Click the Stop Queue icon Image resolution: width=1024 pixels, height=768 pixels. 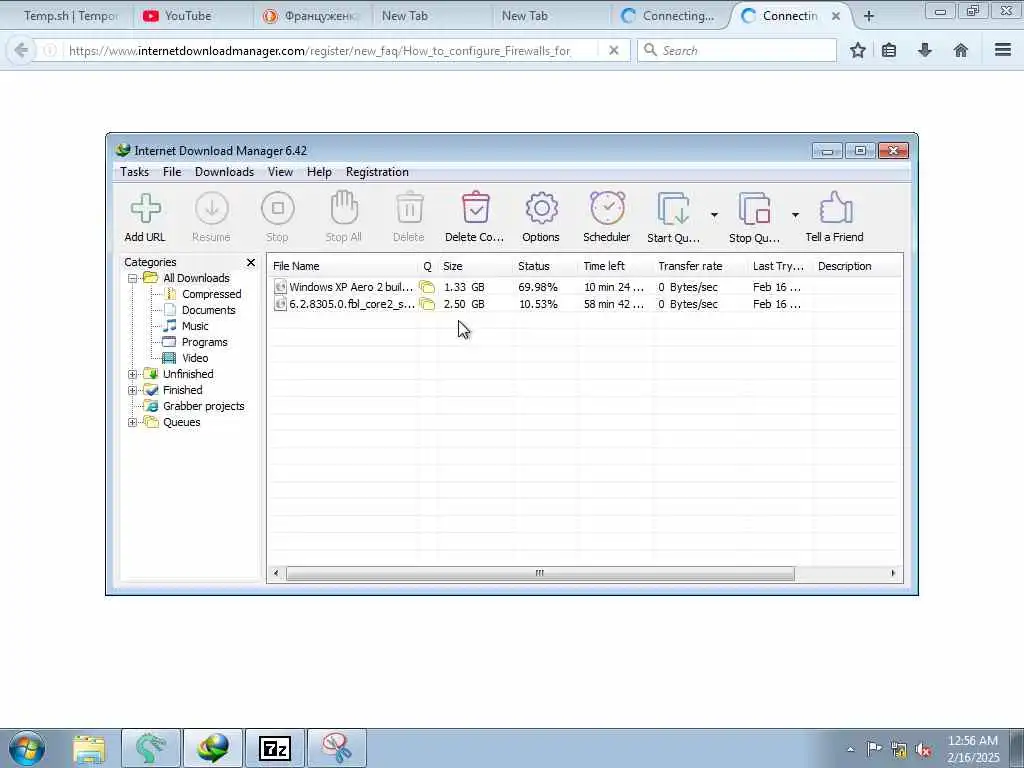755,208
